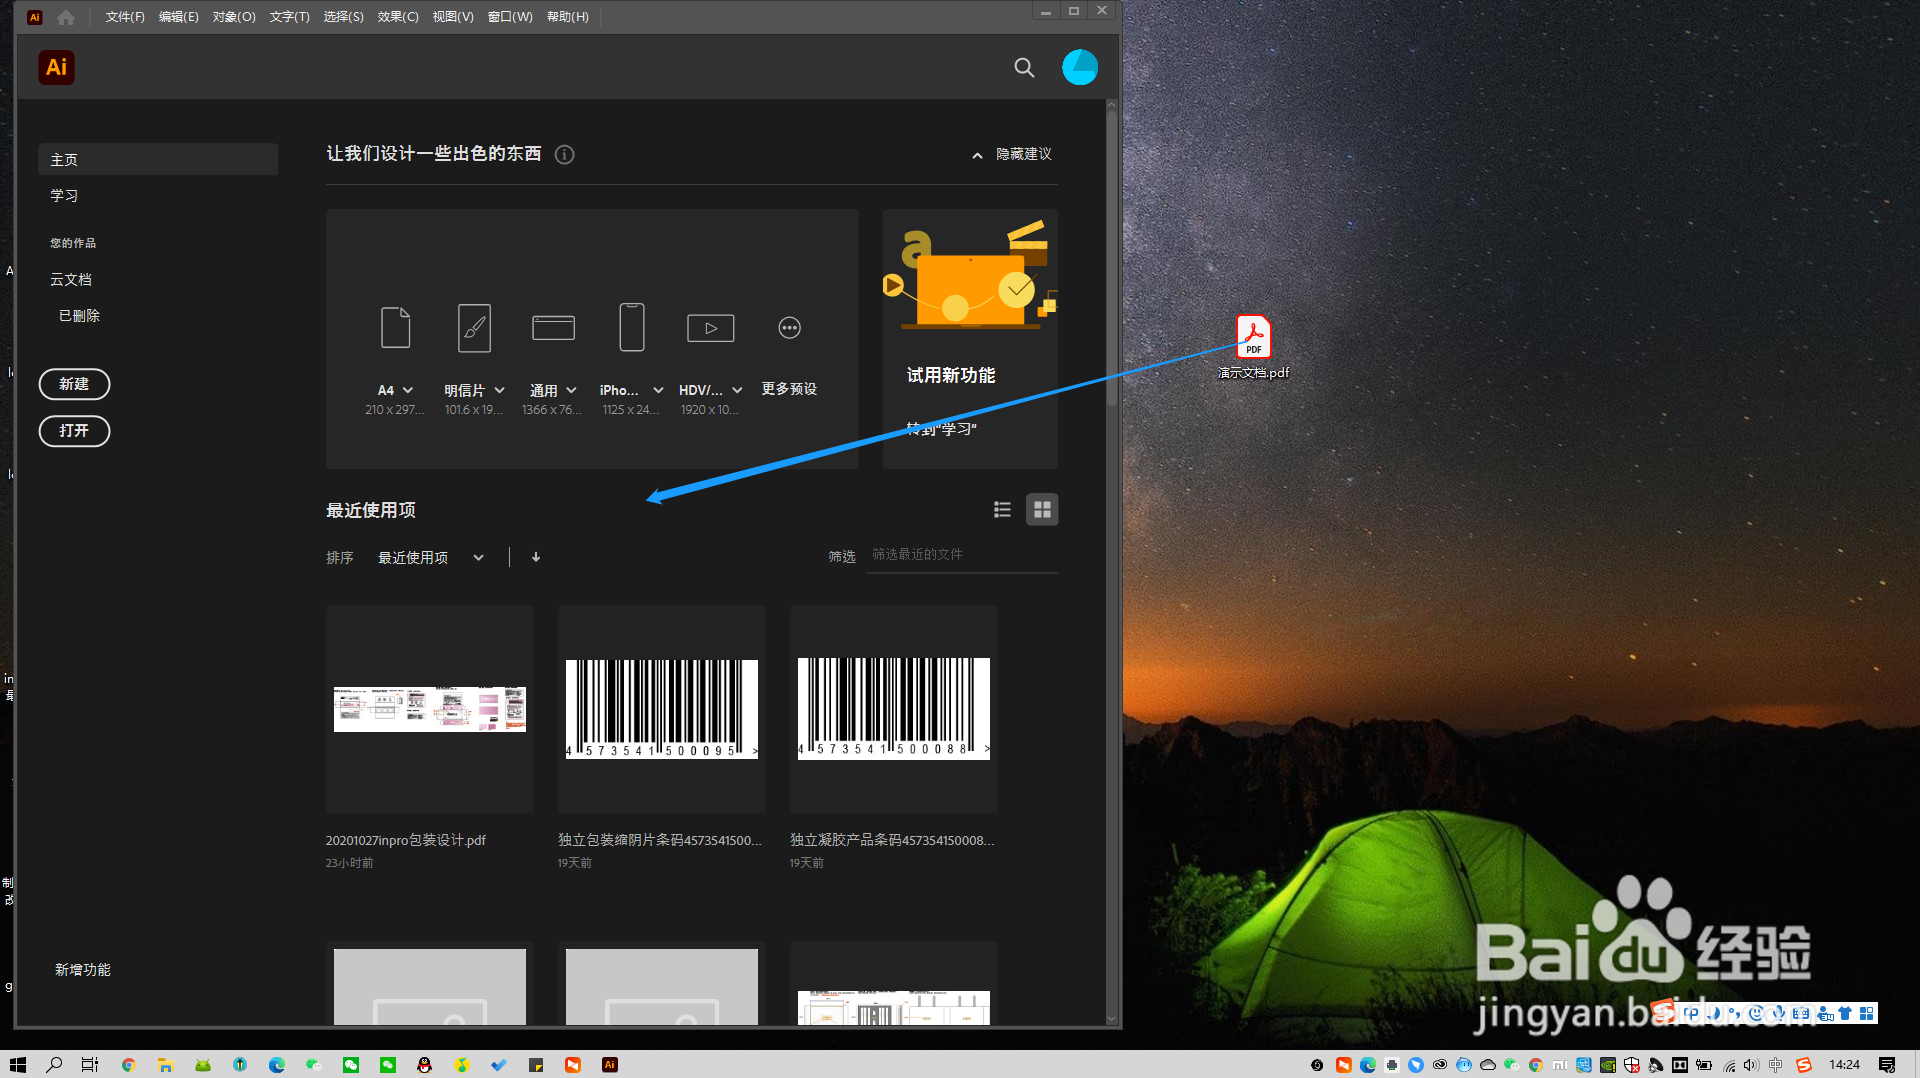Image resolution: width=1920 pixels, height=1078 pixels.
Task: Select the HDV video preset icon
Action: point(711,327)
